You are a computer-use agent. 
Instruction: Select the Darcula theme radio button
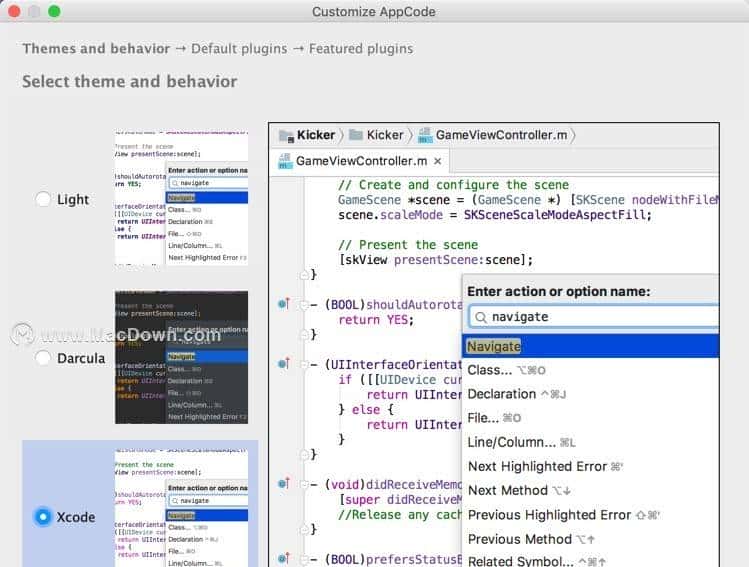[x=43, y=358]
